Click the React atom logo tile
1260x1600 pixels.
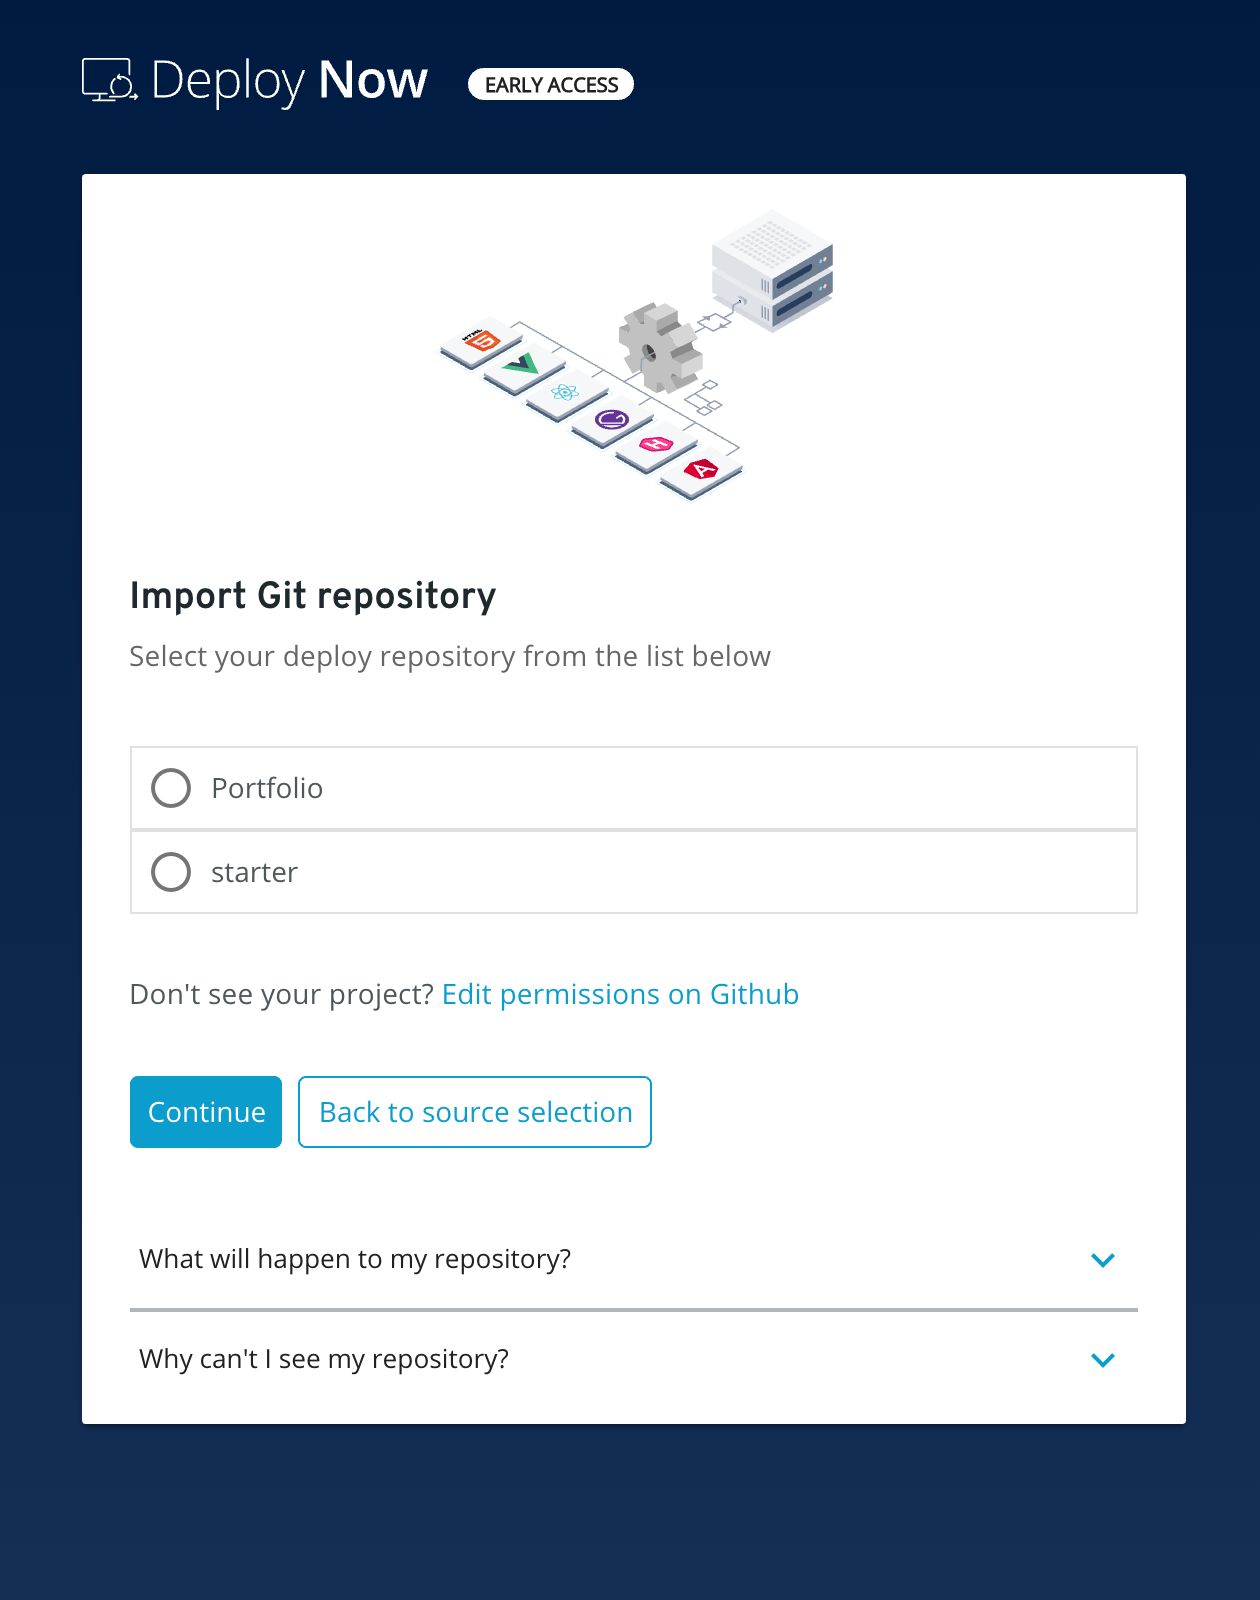coord(565,392)
